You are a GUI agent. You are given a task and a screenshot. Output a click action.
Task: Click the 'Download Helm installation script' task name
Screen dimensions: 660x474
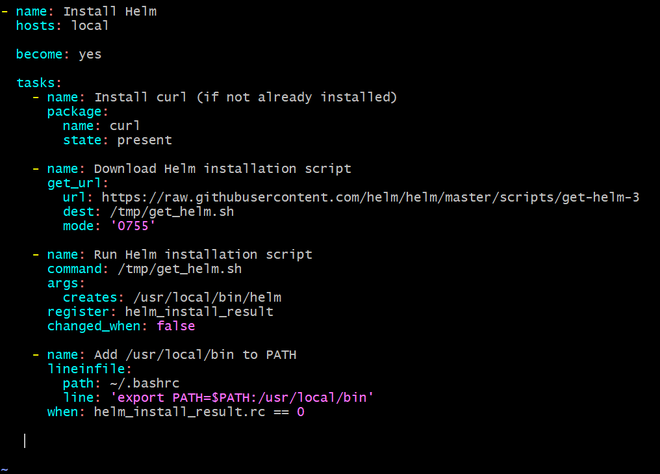point(222,169)
